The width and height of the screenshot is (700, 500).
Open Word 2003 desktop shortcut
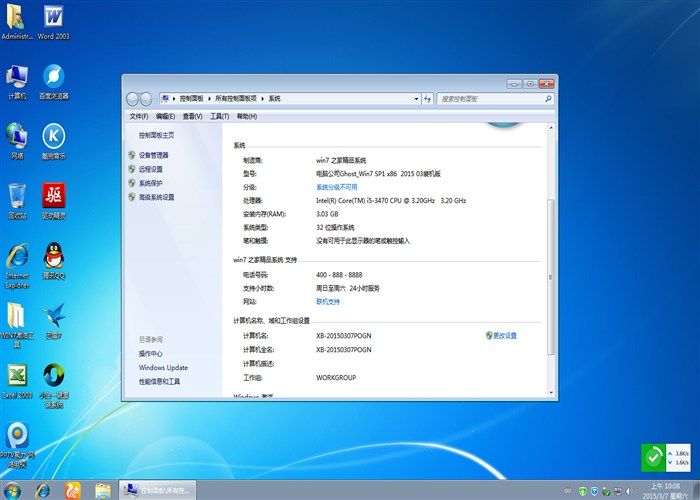tap(52, 20)
